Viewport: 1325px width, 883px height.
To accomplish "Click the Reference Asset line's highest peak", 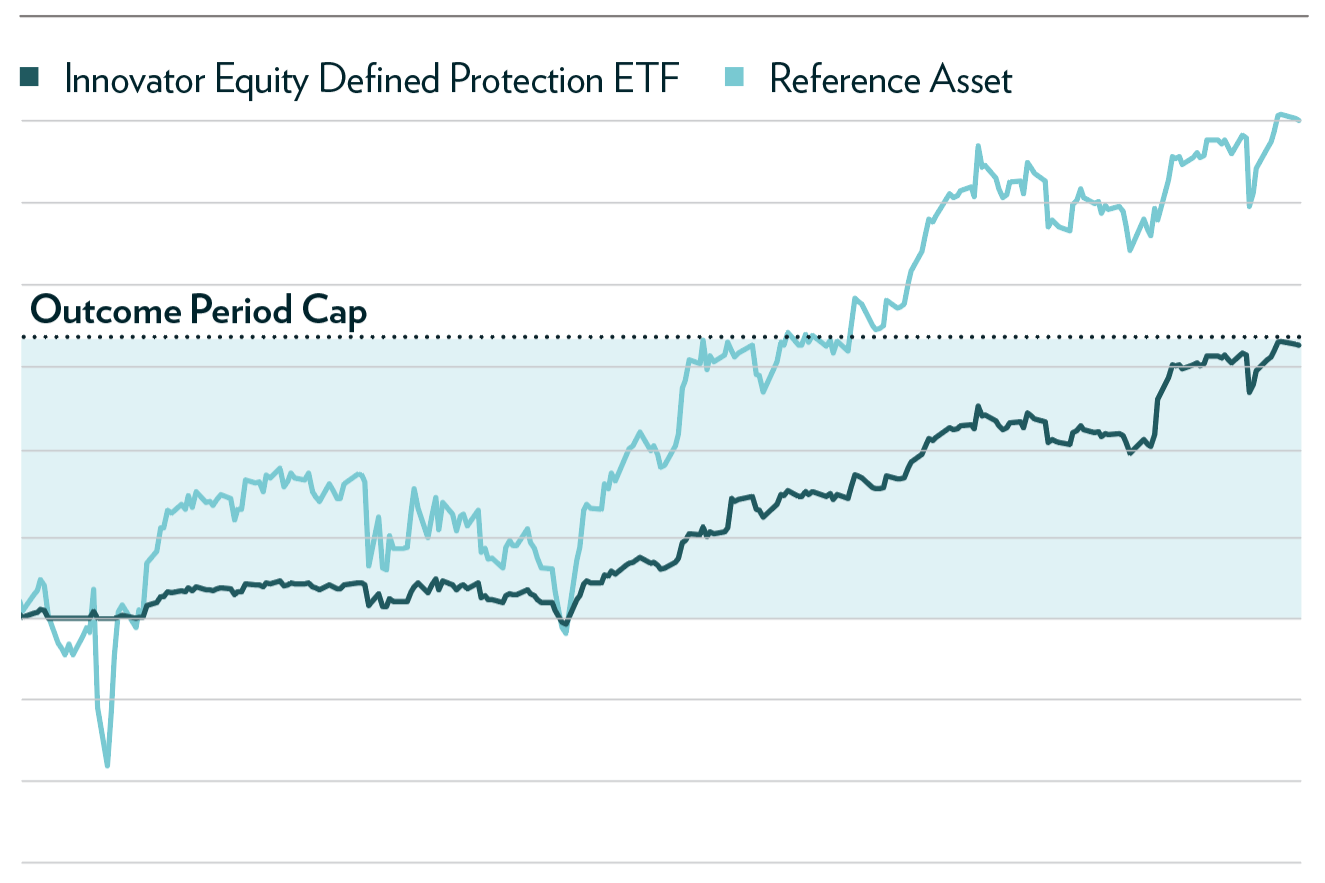I will (1280, 114).
